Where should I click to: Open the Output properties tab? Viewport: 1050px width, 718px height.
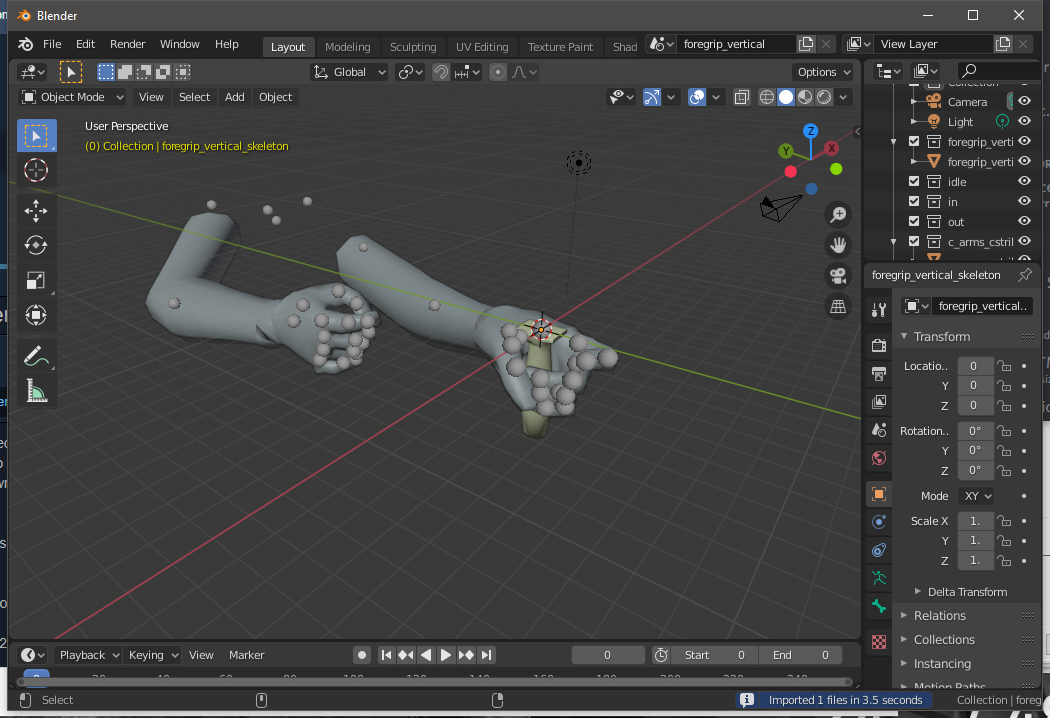(879, 373)
